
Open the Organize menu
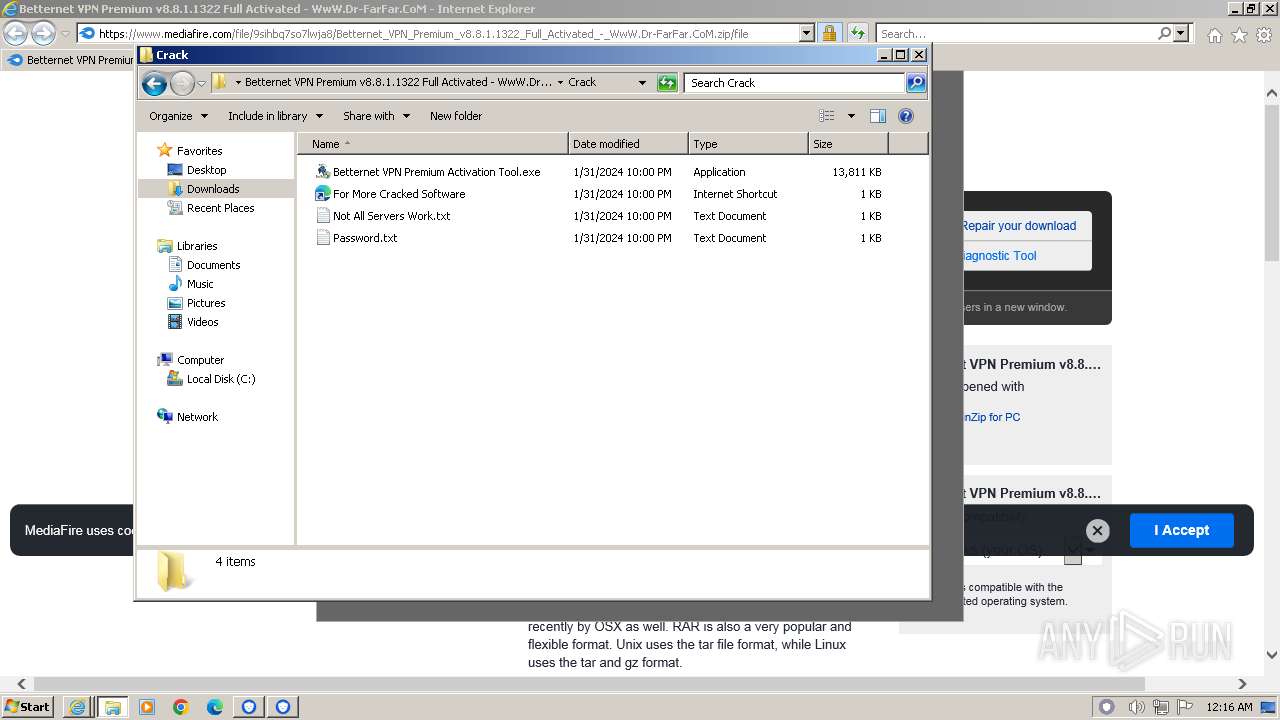point(178,116)
